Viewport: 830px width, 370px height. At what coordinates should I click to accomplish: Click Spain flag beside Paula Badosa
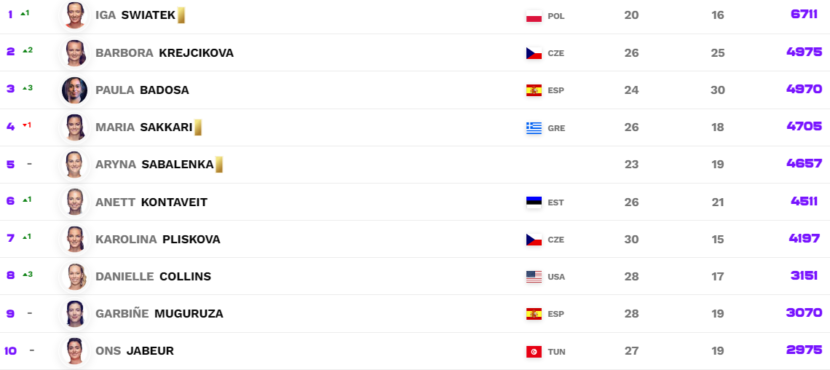534,91
